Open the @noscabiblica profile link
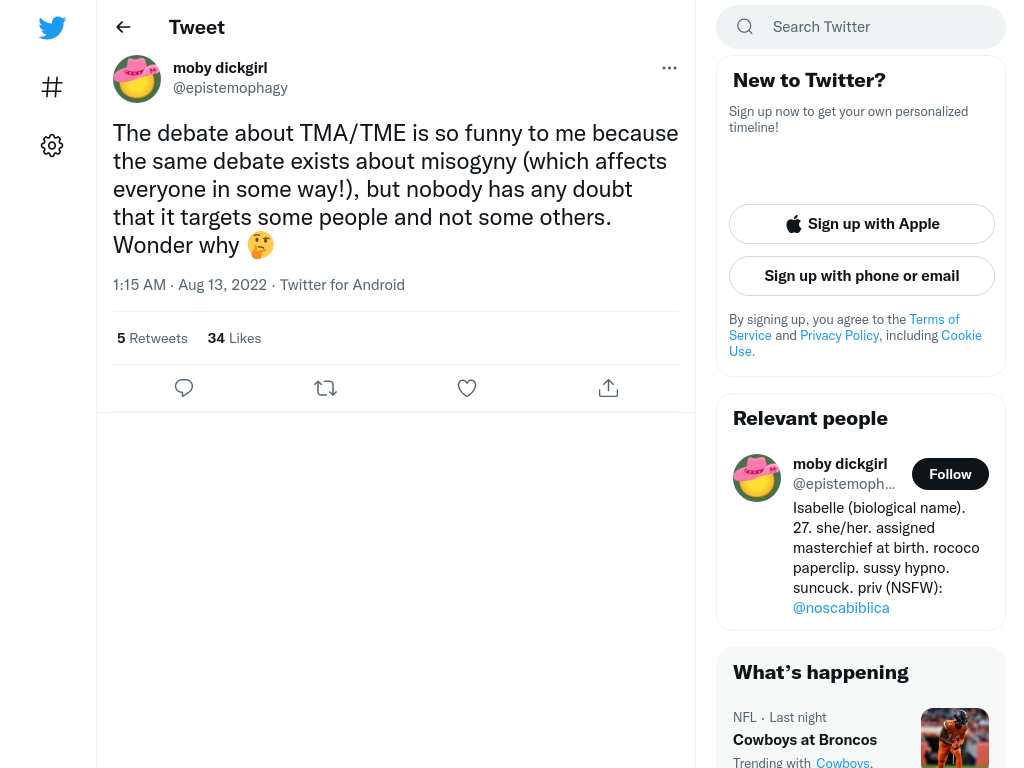Image resolution: width=1024 pixels, height=768 pixels. 840,608
